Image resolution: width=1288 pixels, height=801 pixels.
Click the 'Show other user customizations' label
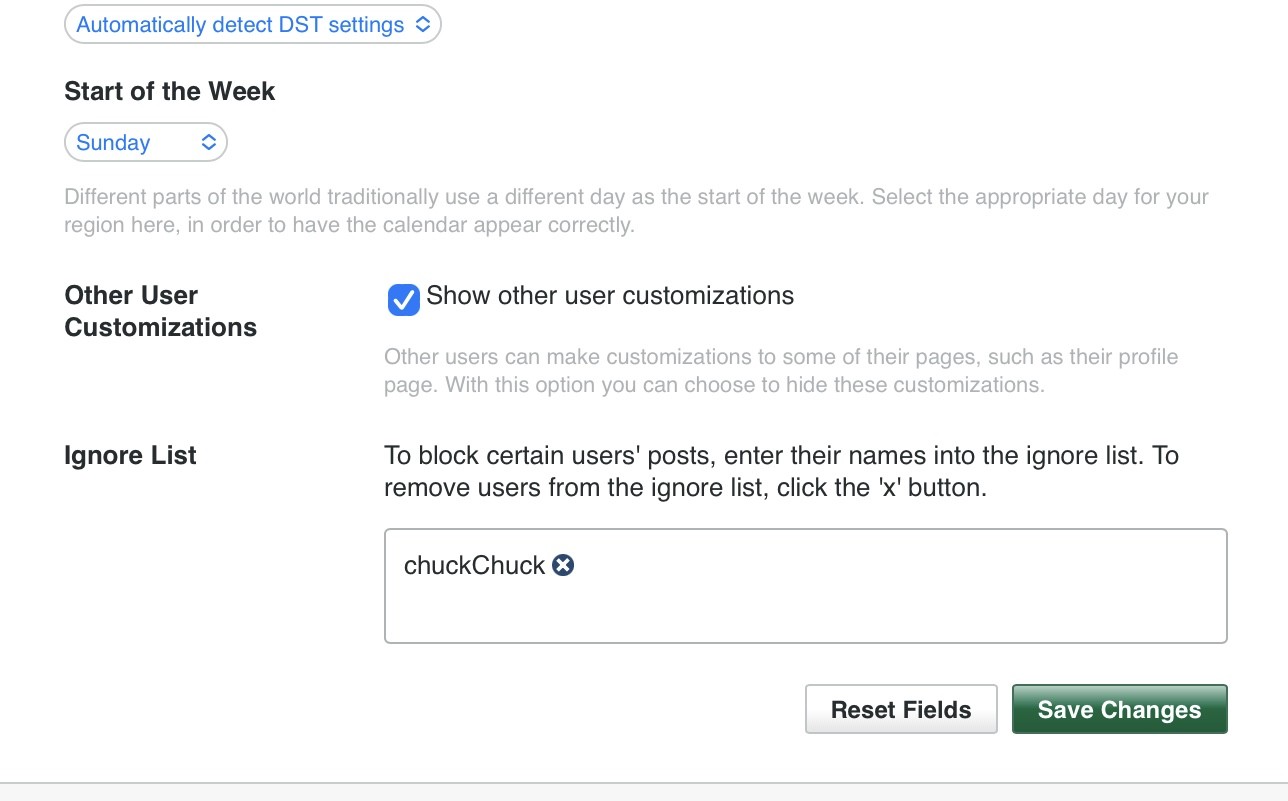coord(609,296)
